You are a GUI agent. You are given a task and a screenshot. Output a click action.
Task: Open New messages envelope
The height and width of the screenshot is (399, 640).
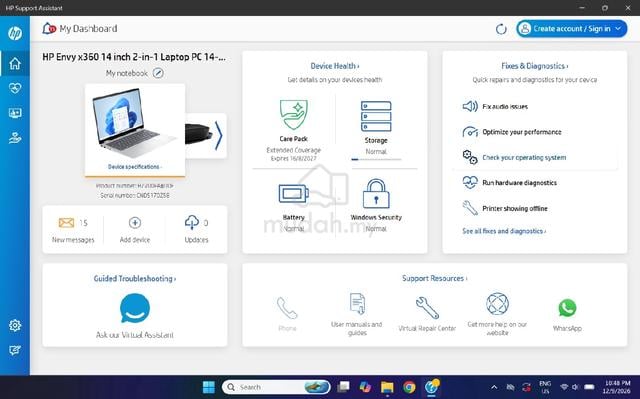point(66,223)
